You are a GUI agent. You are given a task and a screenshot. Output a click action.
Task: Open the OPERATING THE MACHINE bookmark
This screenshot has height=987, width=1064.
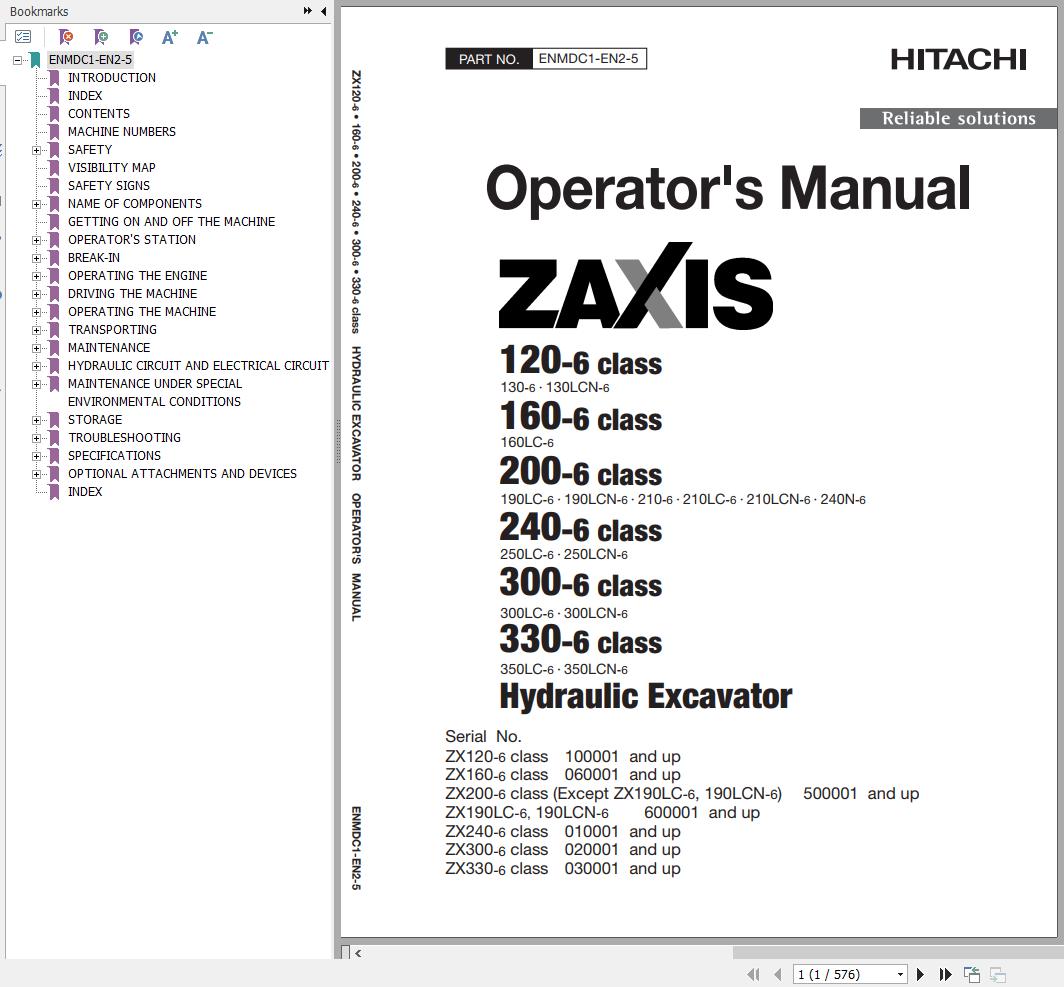142,311
